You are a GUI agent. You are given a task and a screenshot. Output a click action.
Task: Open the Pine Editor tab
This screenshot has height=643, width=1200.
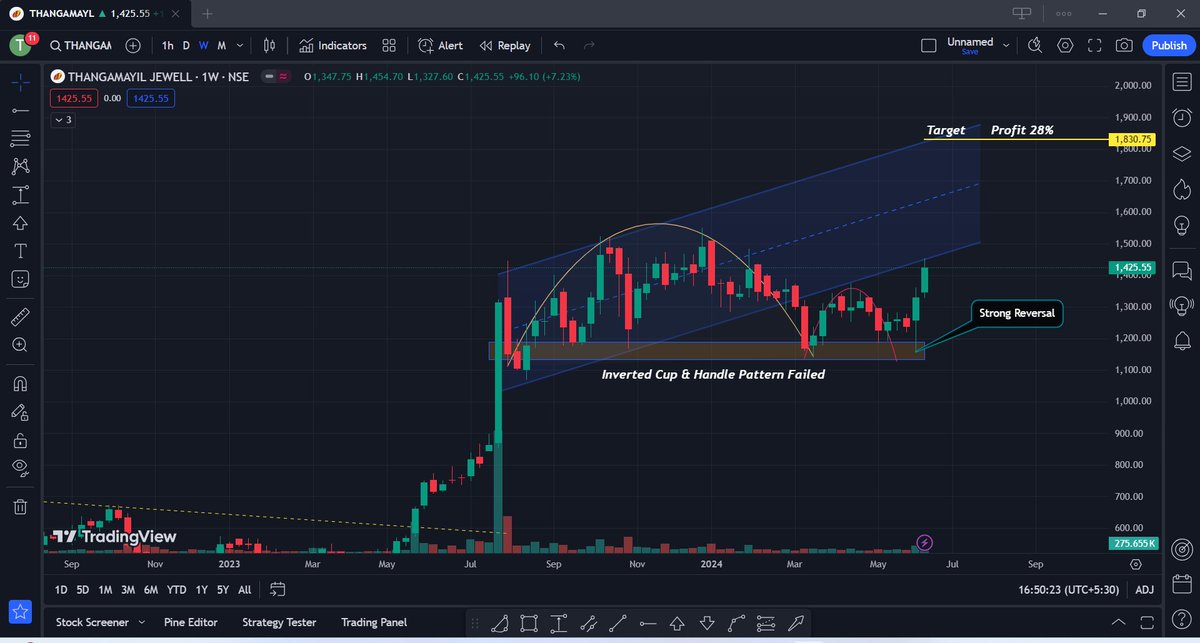[190, 622]
